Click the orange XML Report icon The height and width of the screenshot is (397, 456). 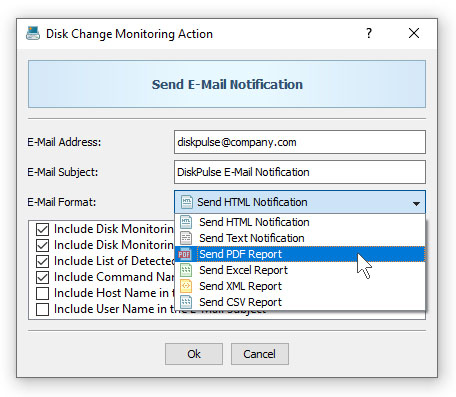[186, 286]
